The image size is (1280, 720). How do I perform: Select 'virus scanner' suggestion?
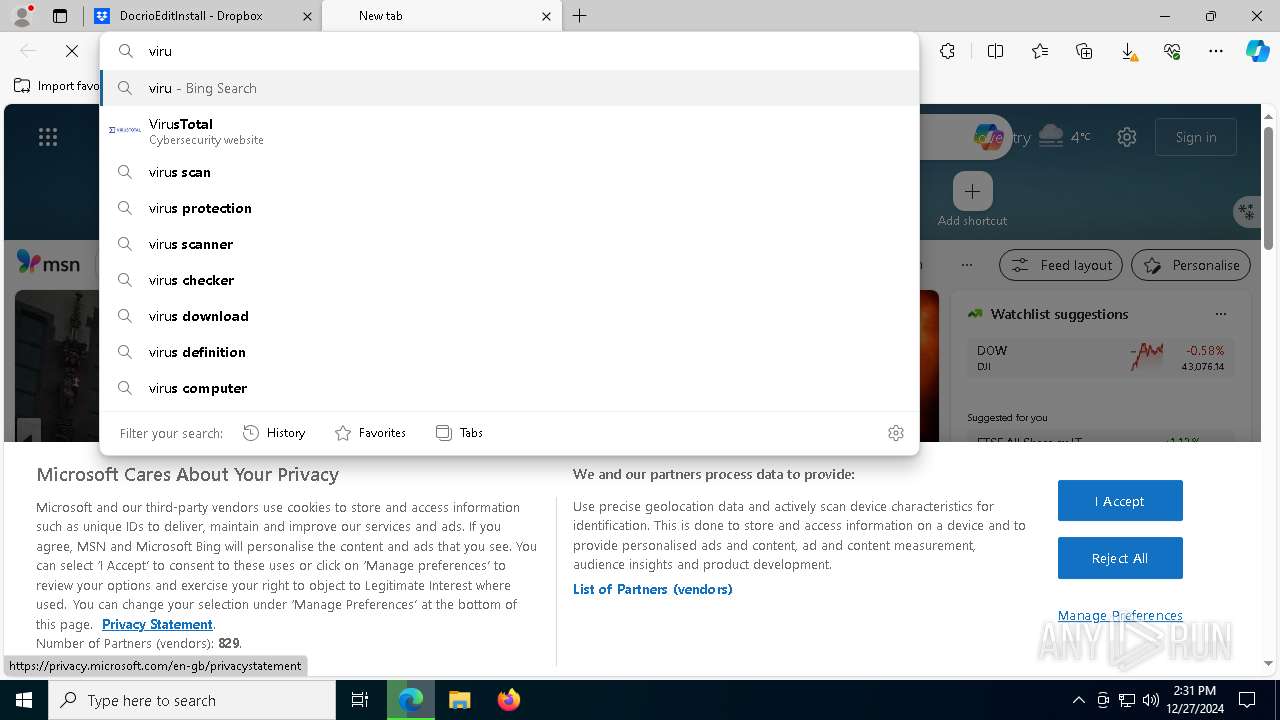tap(509, 244)
